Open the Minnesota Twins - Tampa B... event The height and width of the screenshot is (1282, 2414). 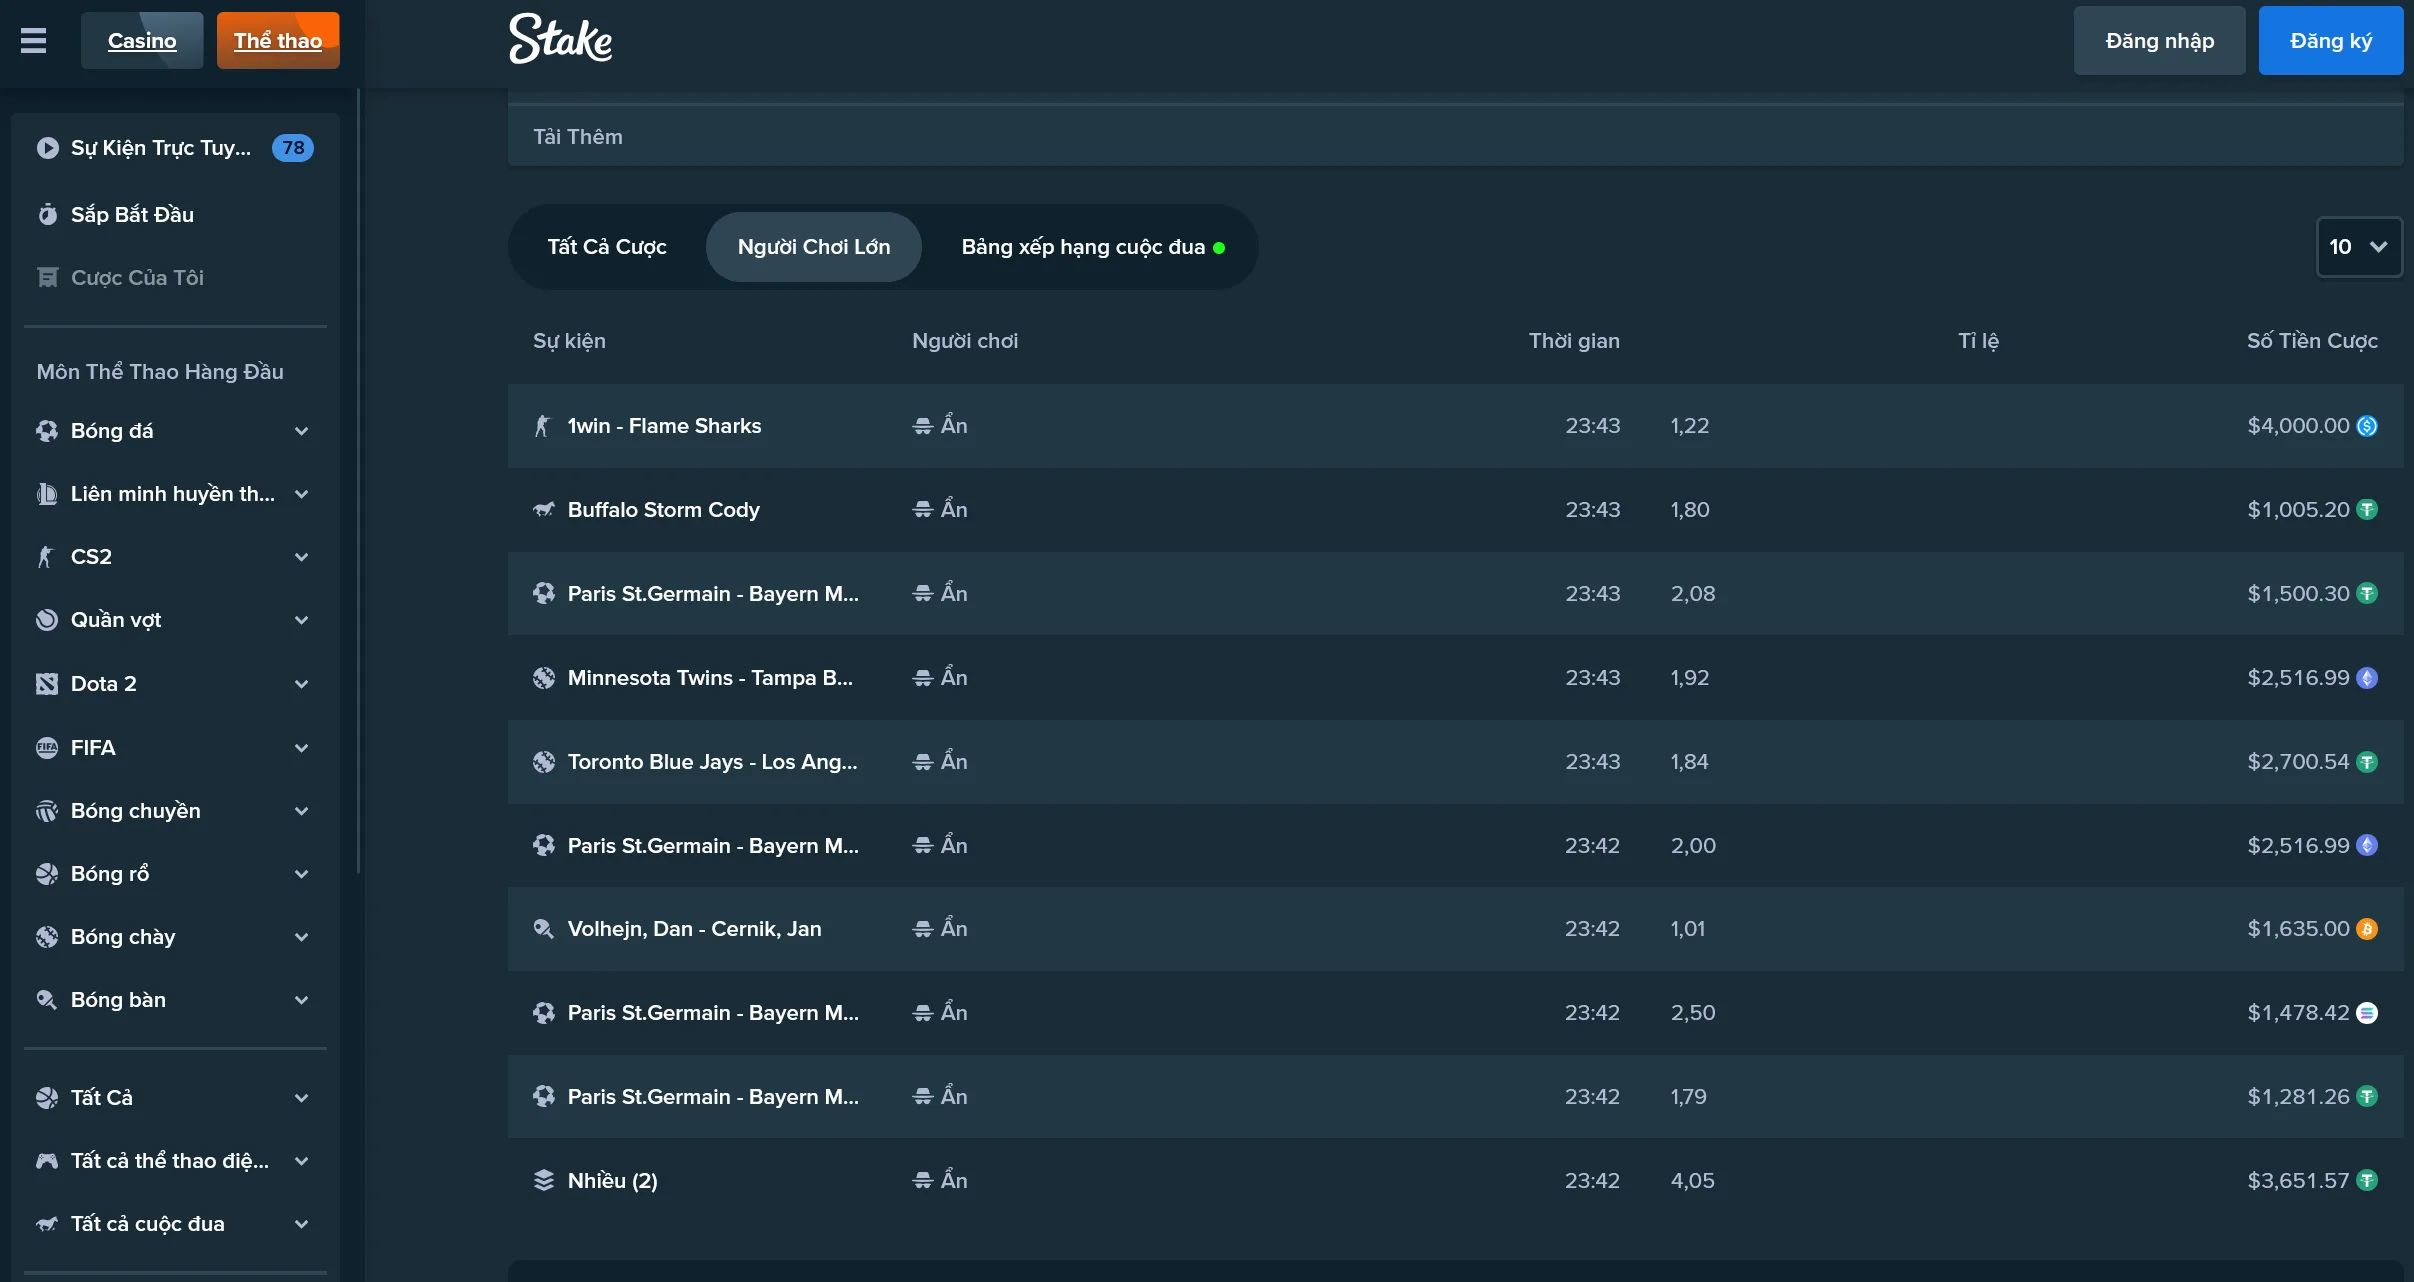710,678
